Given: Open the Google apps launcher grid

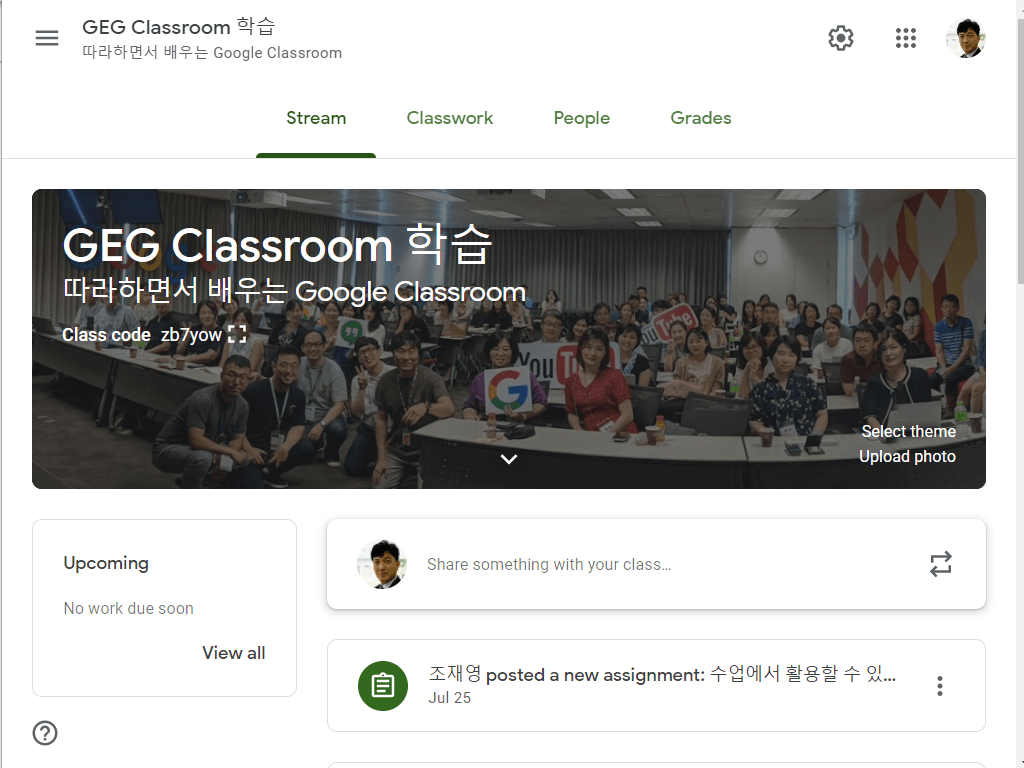Looking at the screenshot, I should [905, 38].
